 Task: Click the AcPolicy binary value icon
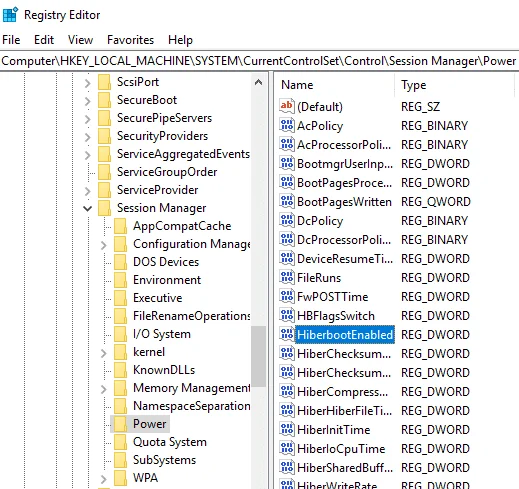[x=287, y=125]
